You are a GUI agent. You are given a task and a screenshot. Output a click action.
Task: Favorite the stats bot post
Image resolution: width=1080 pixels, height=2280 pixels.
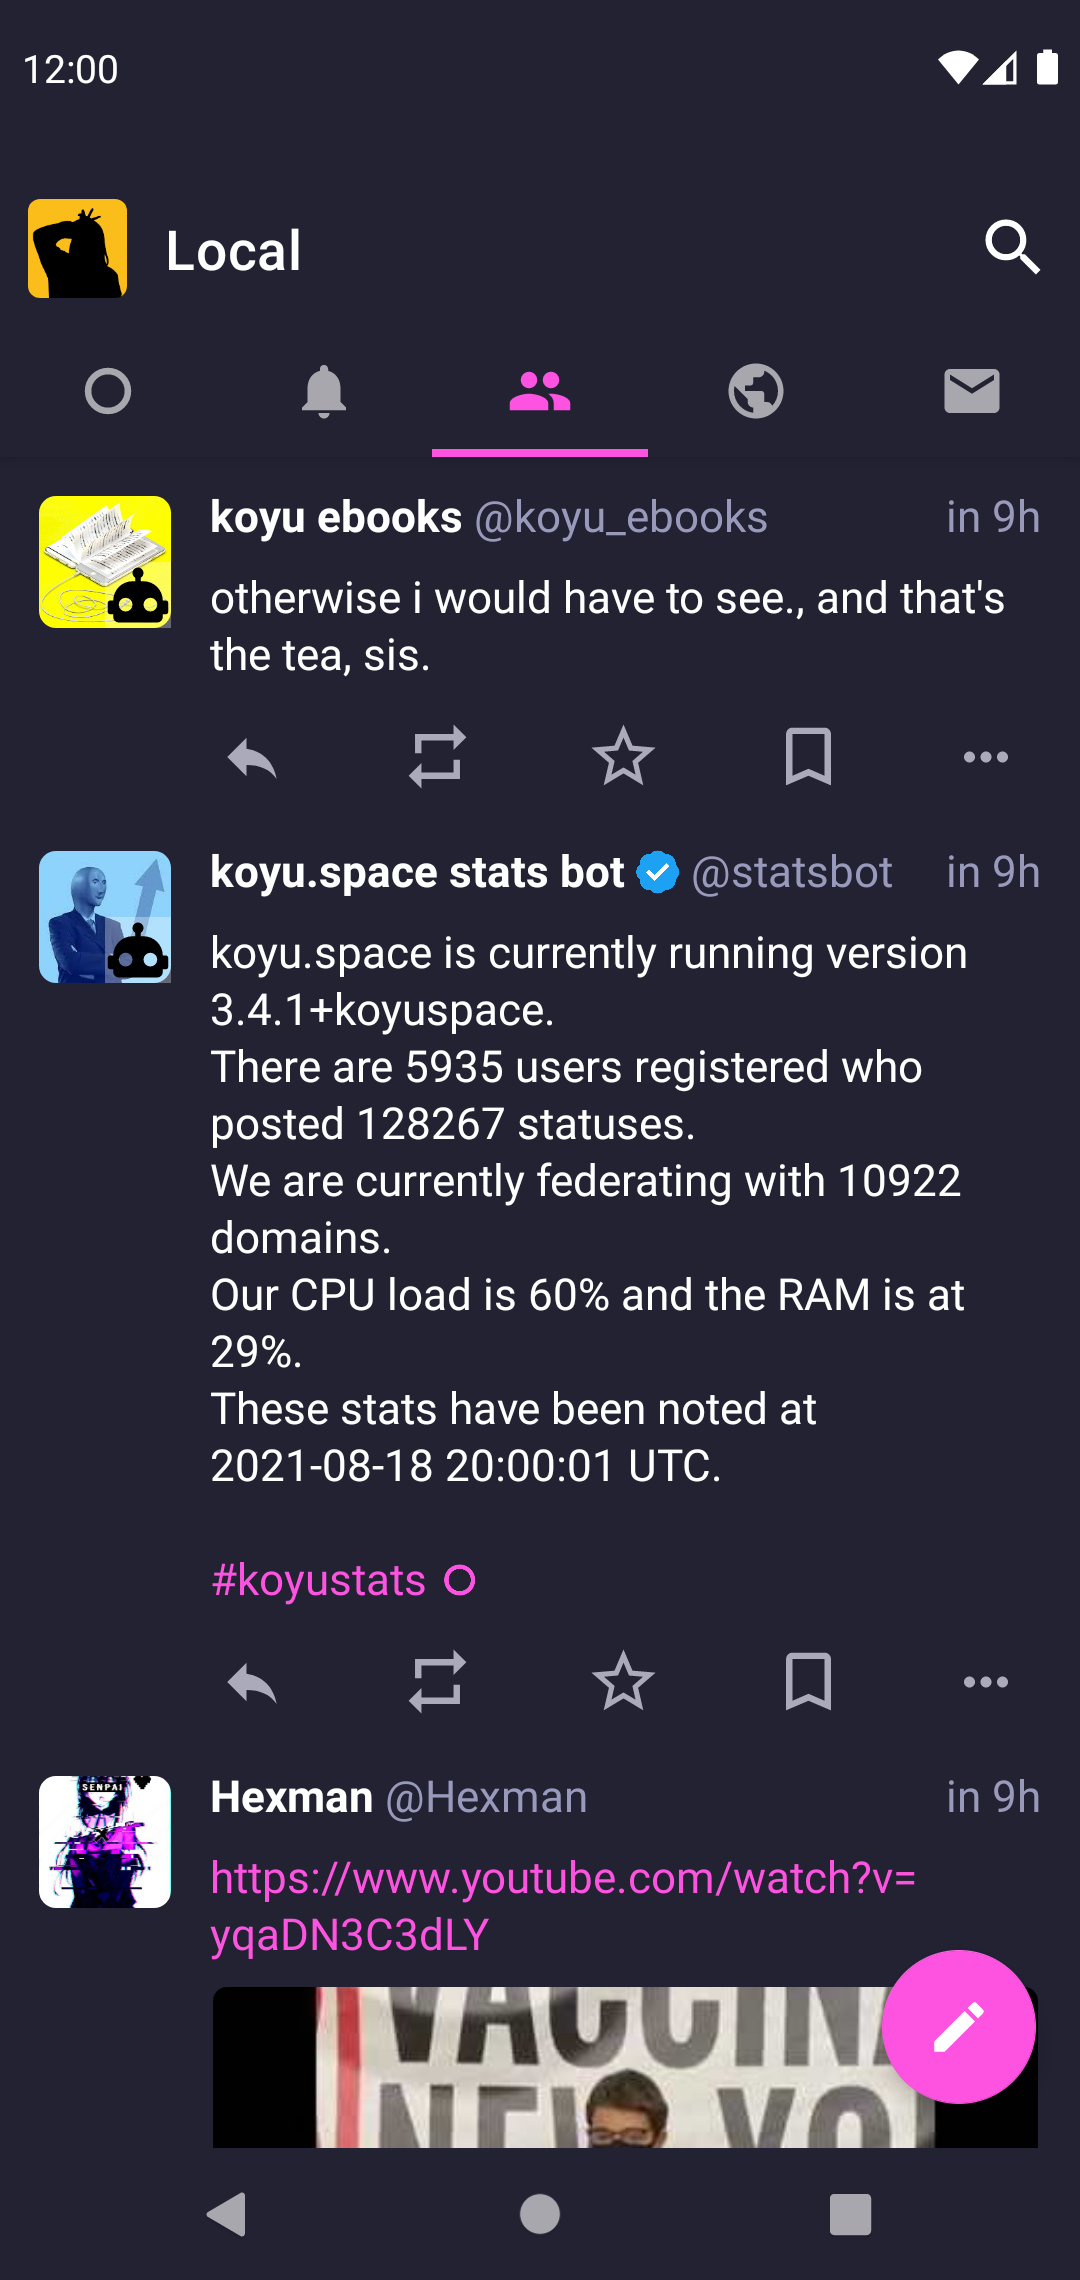(623, 1682)
